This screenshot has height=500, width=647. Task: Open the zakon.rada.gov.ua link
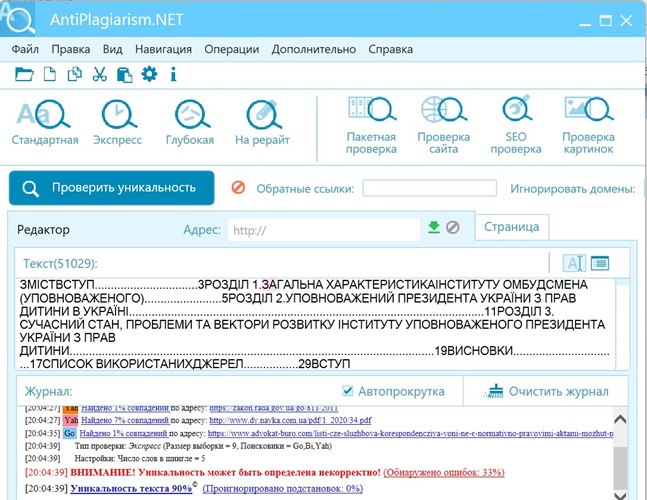[274, 408]
